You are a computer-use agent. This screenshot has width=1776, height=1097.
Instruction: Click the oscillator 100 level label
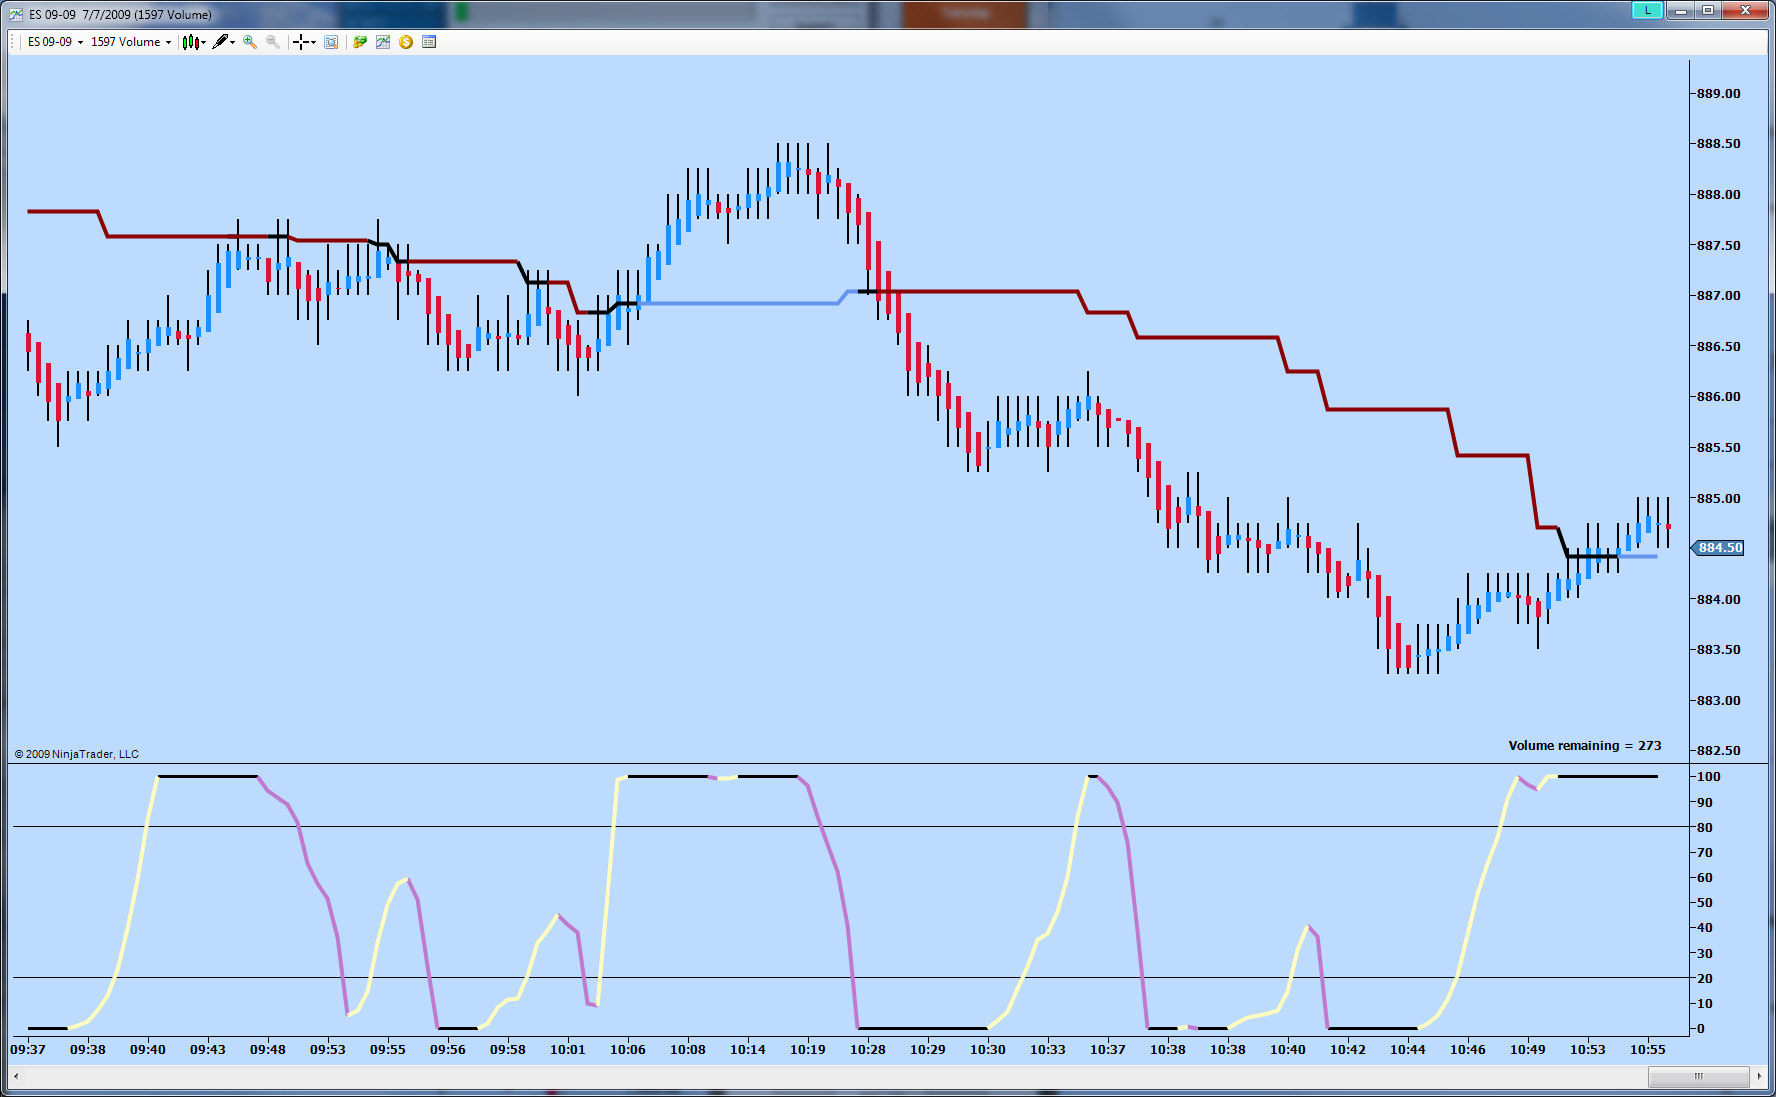(1709, 777)
